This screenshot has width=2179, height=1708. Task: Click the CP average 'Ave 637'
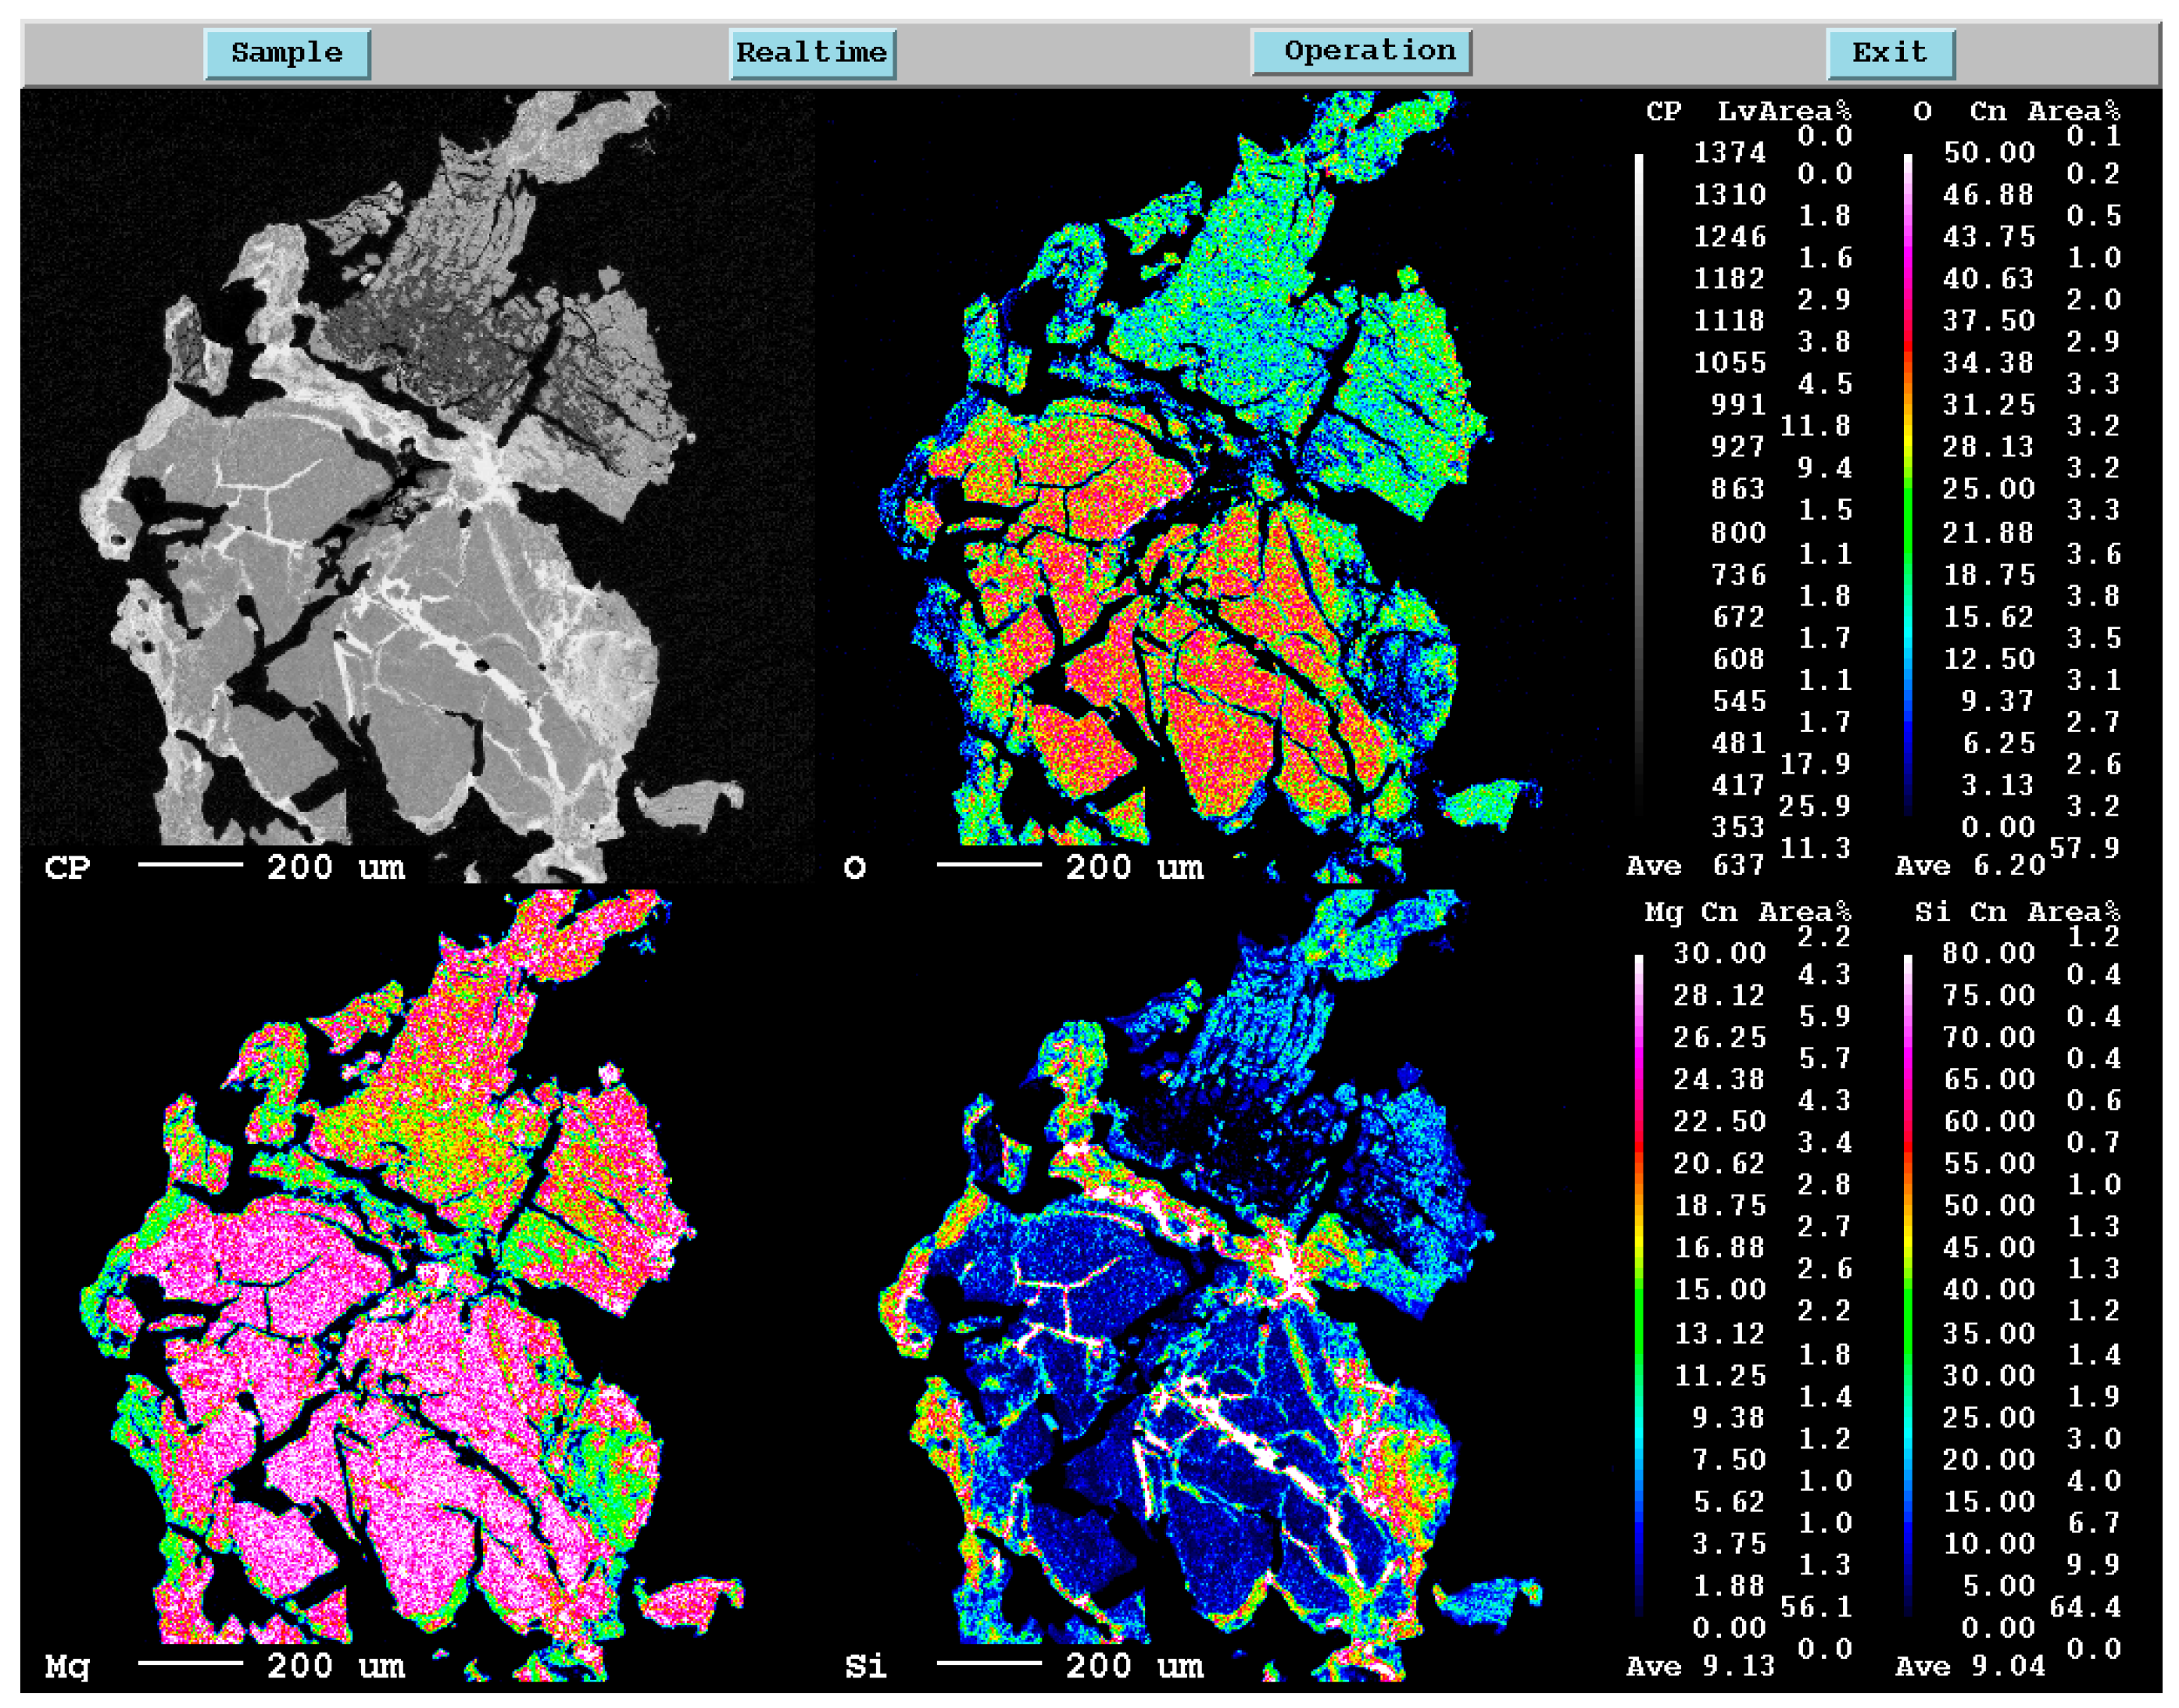tap(1695, 866)
